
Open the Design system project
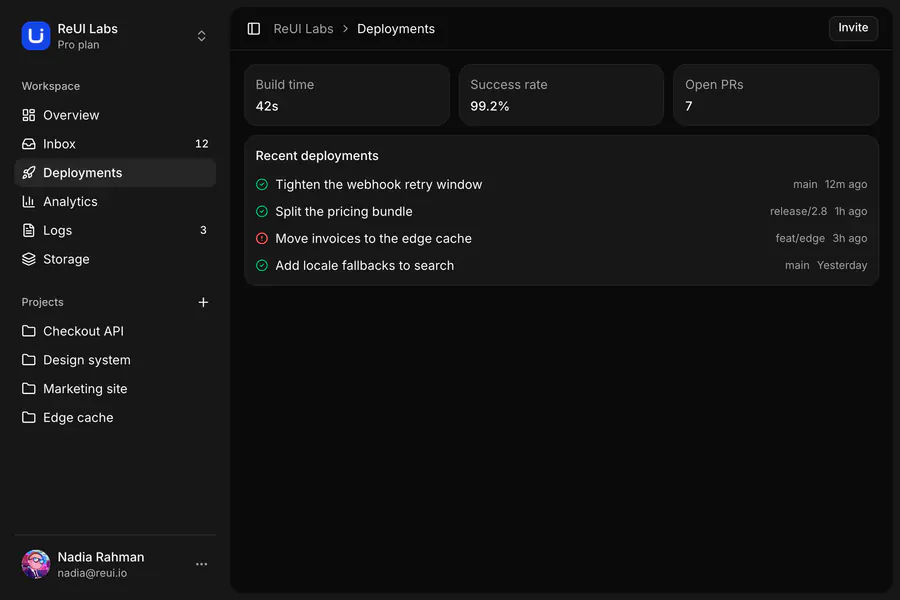pyautogui.click(x=115, y=359)
